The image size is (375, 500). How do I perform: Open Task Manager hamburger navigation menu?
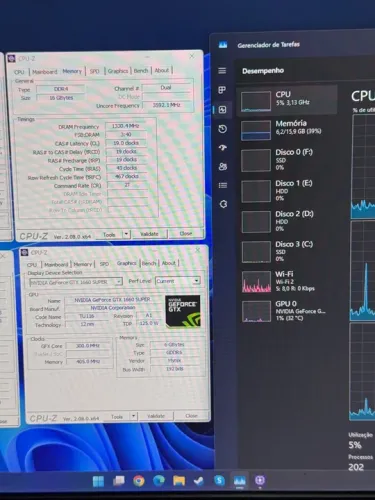tap(222, 71)
